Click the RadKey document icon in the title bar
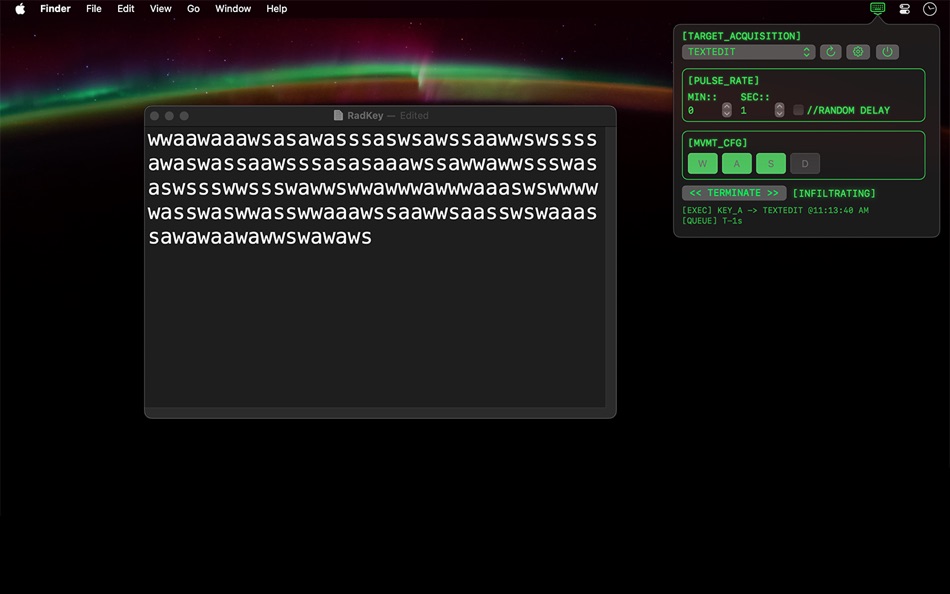 click(338, 115)
